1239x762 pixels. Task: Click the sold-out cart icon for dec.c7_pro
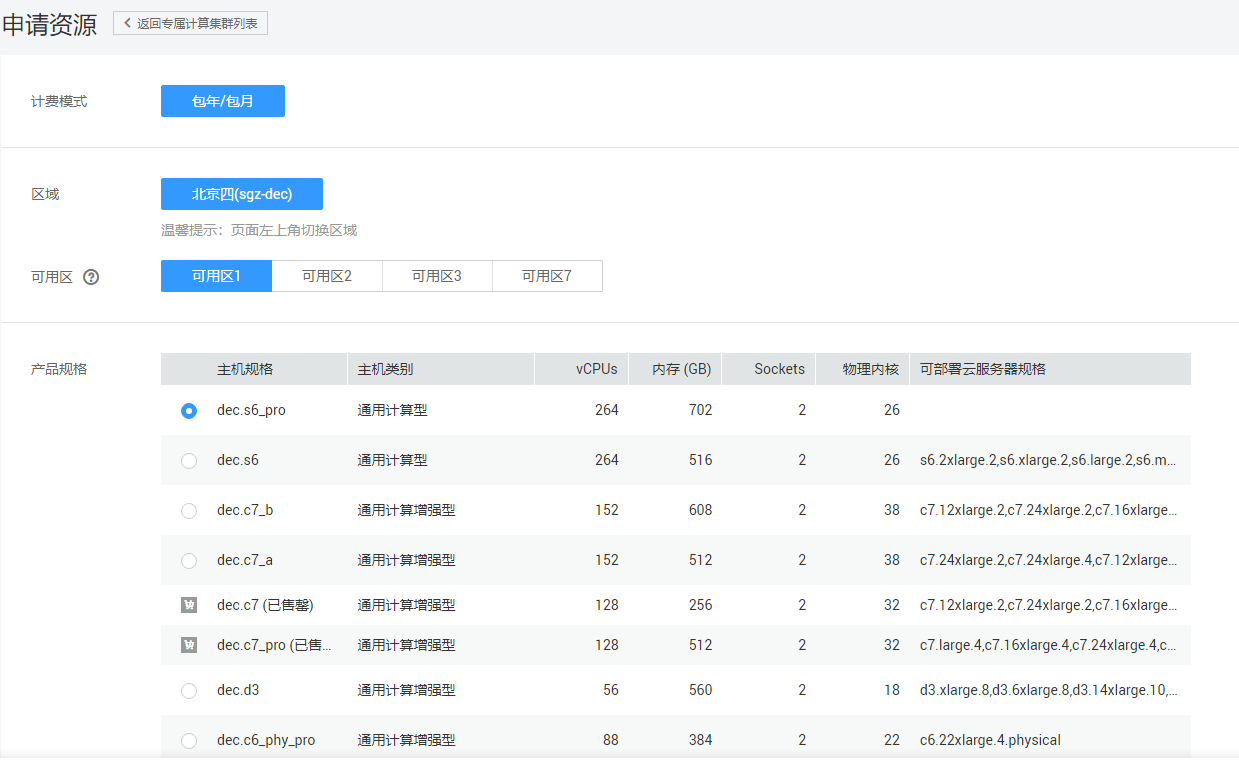[189, 645]
